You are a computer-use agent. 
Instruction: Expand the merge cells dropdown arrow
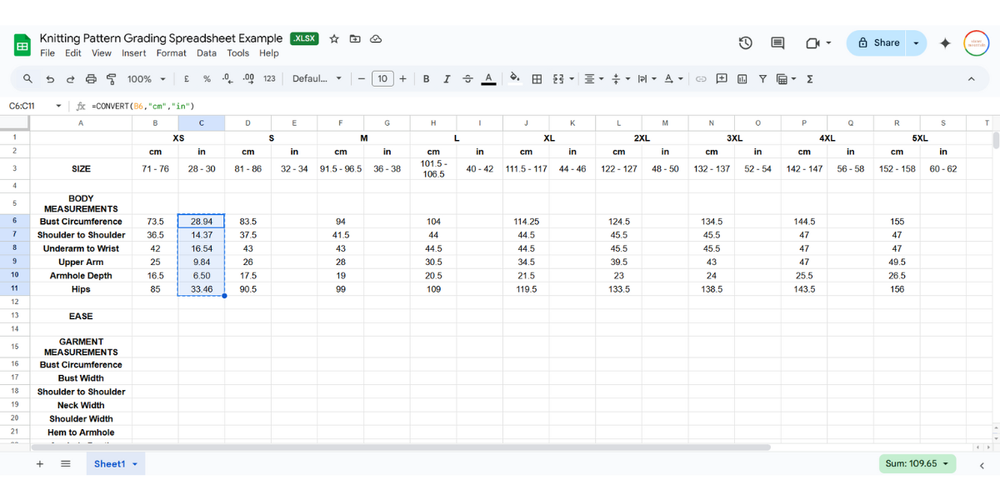pos(571,79)
